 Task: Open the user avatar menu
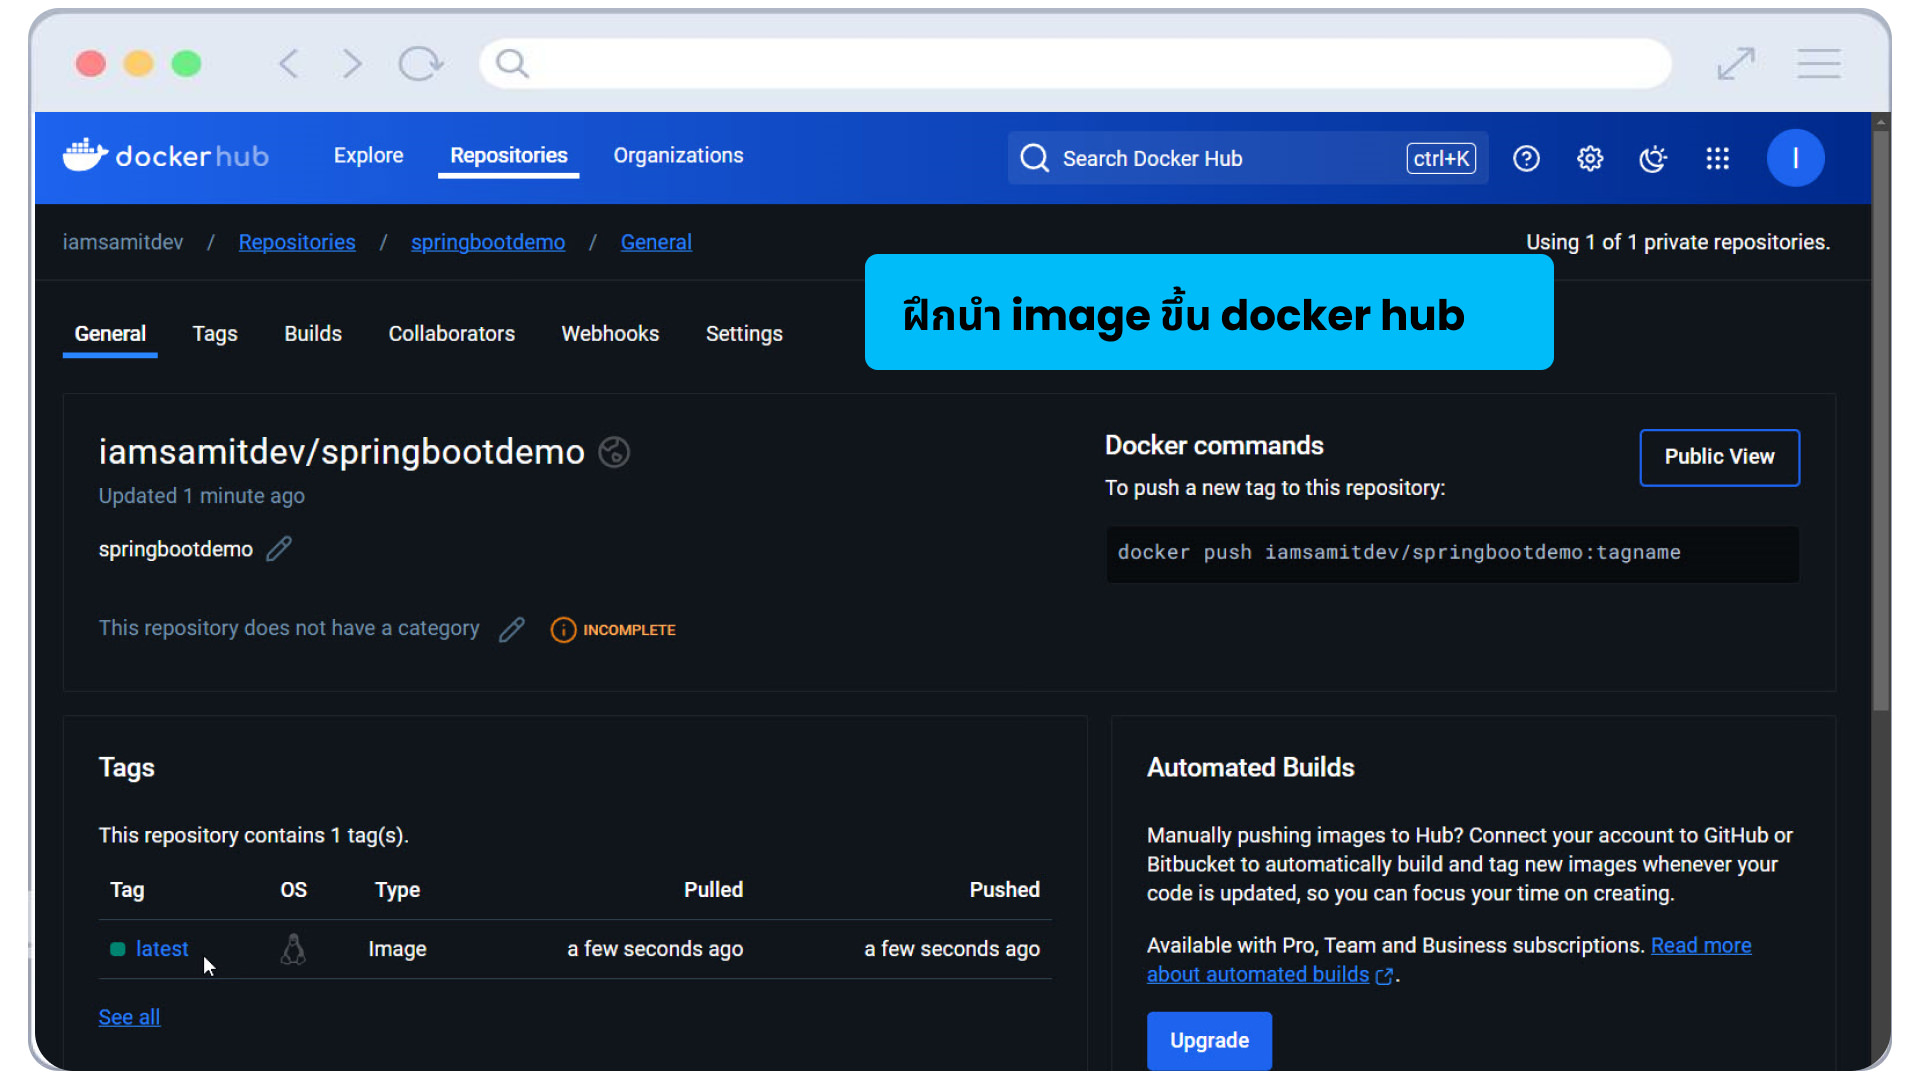1796,158
